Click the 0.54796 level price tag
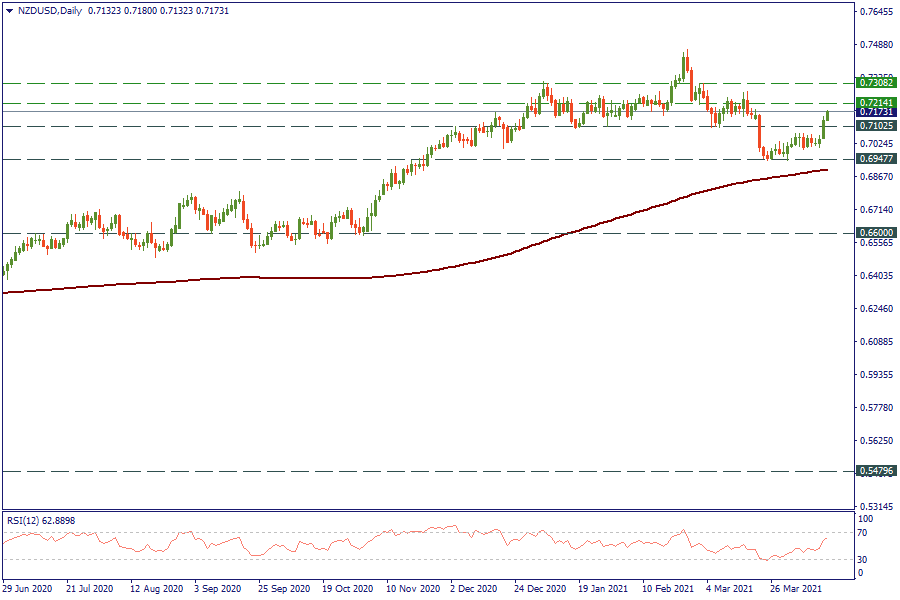The image size is (900, 600). point(876,470)
